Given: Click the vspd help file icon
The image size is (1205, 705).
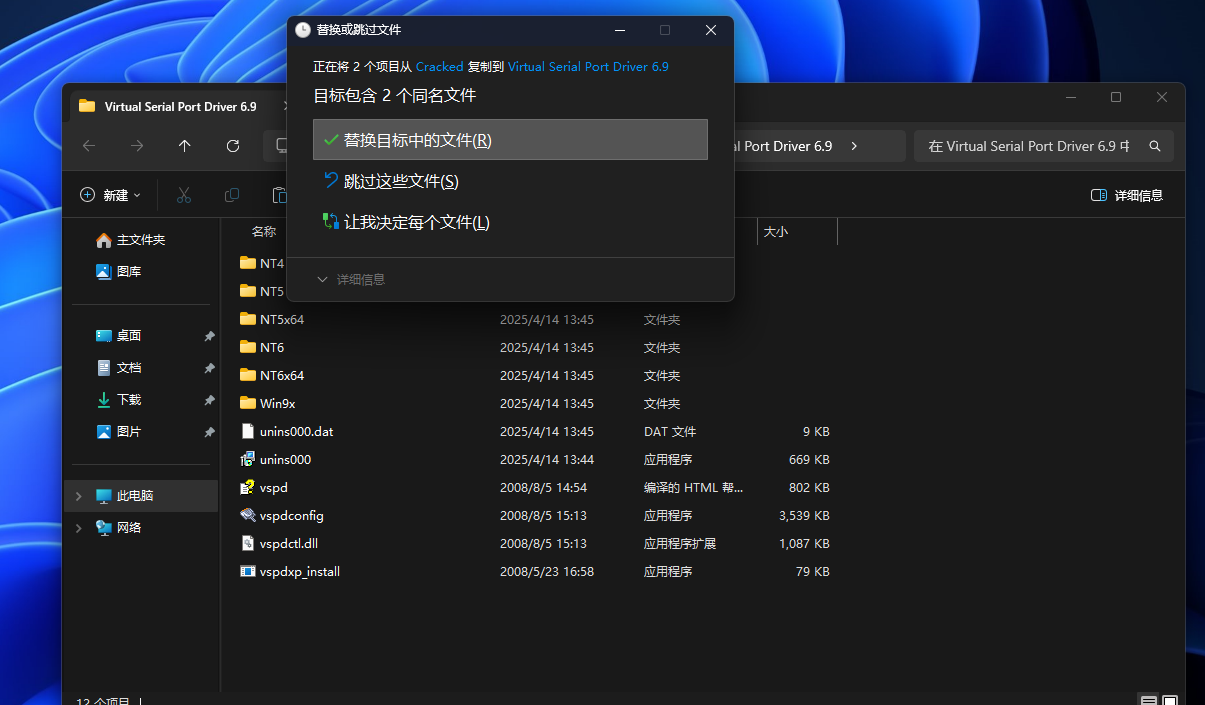Looking at the screenshot, I should (248, 488).
